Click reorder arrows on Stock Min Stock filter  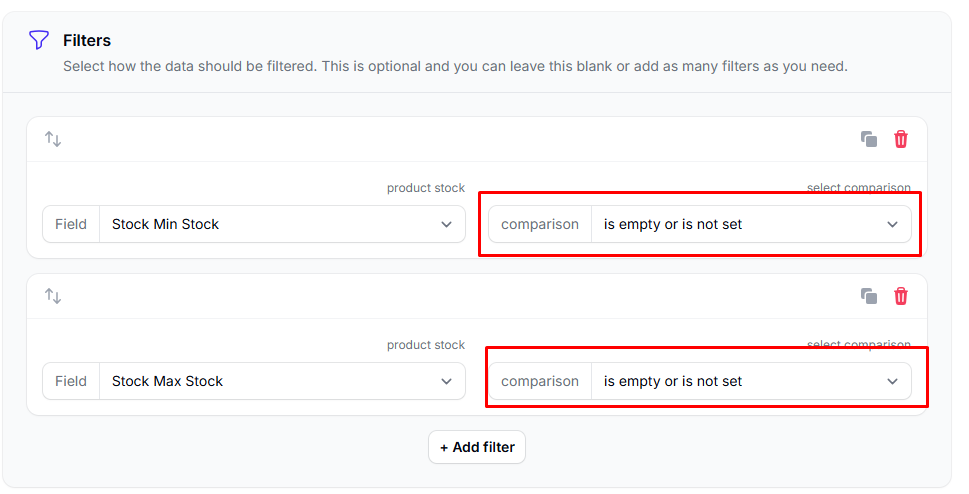pos(53,139)
